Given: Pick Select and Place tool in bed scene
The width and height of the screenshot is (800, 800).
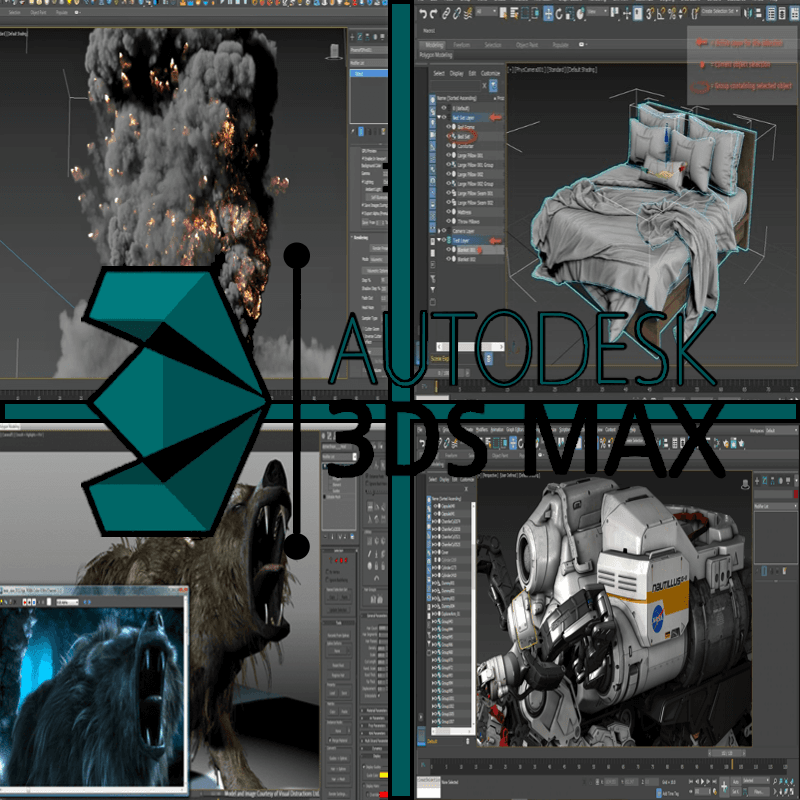Looking at the screenshot, I should [580, 14].
